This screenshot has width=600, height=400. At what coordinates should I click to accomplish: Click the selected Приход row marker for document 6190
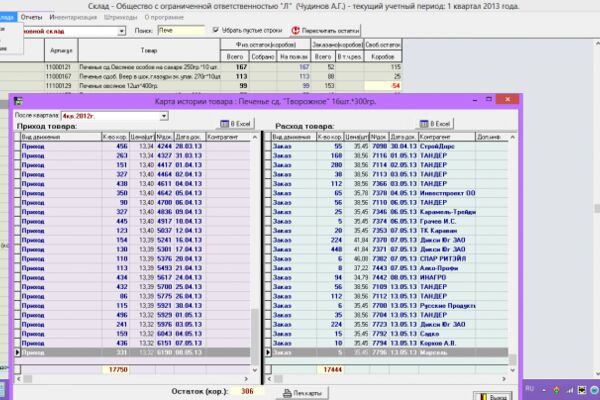pyautogui.click(x=17, y=352)
